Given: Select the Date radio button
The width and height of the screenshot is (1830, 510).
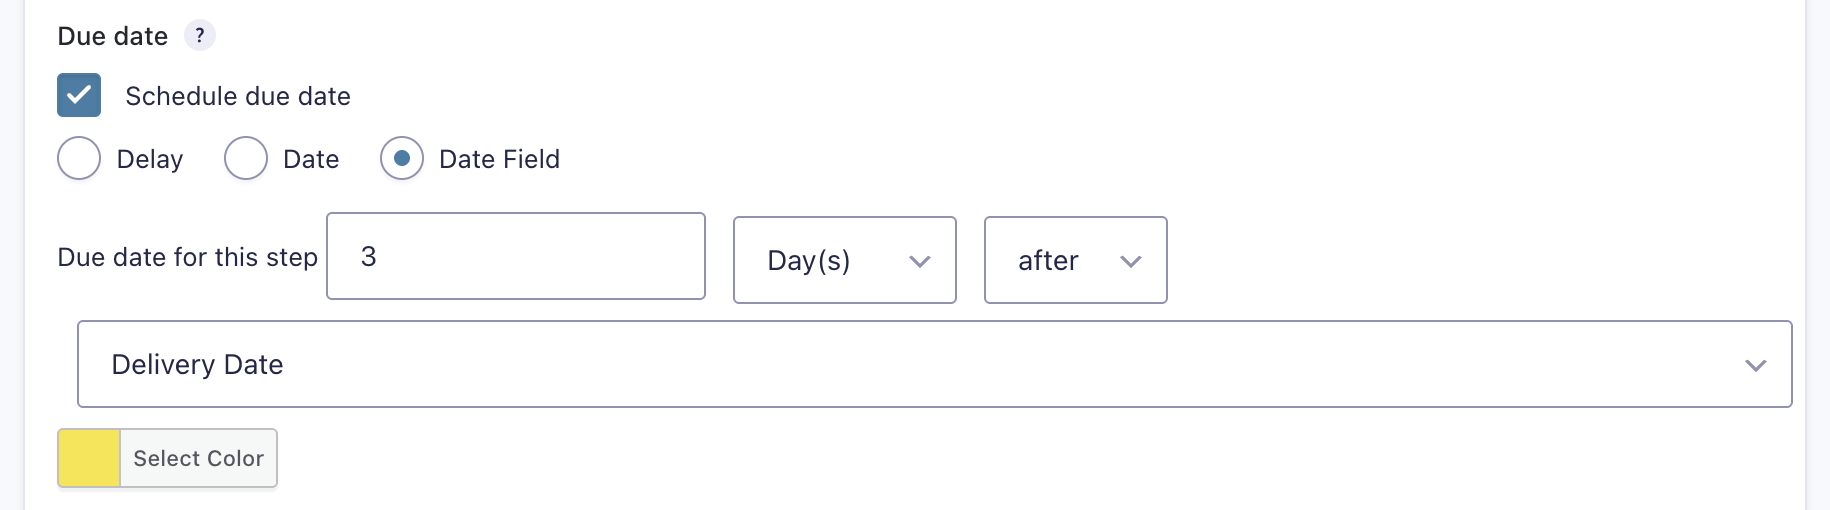Looking at the screenshot, I should point(246,159).
